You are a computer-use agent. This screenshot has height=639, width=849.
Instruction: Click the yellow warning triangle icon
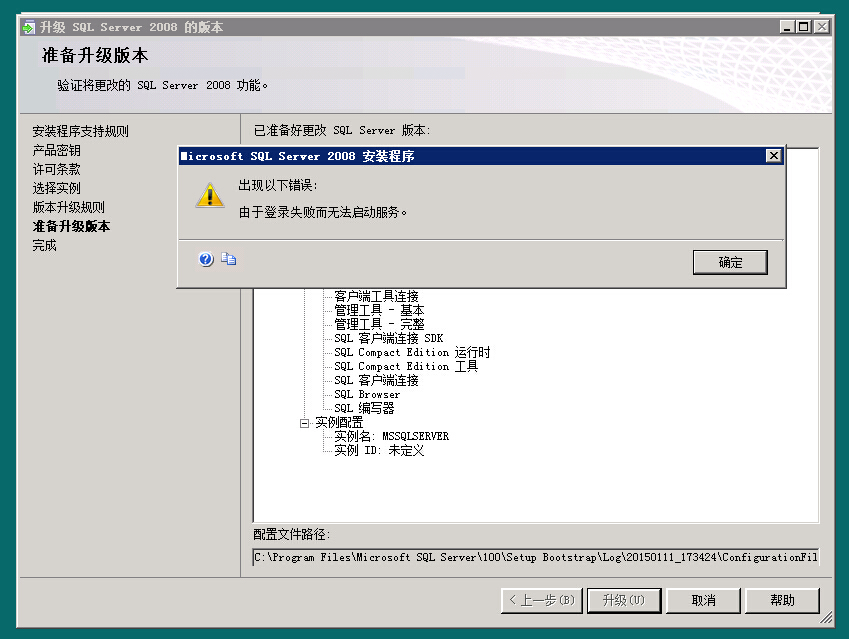click(210, 195)
